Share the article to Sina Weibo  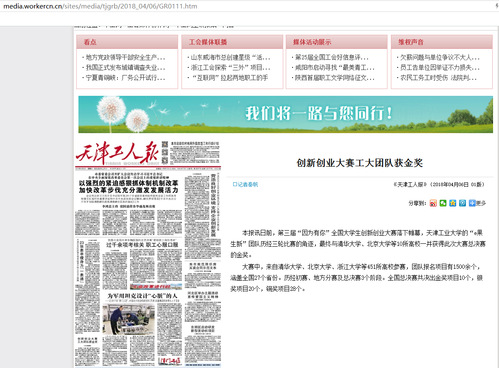[433, 203]
